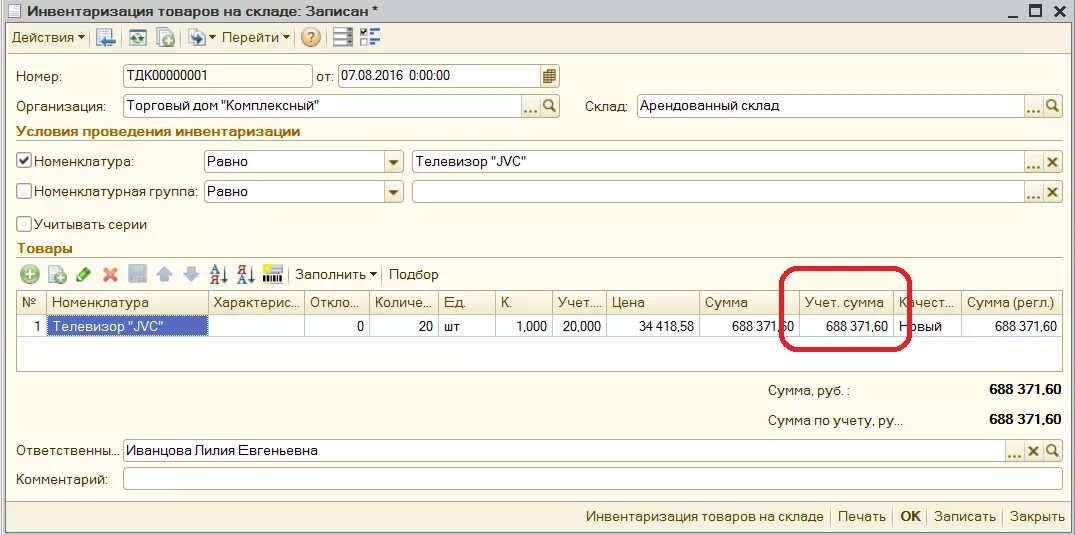Open Равно comparison dropdown for Номенклатура
The width and height of the screenshot is (1075, 535).
tap(394, 163)
